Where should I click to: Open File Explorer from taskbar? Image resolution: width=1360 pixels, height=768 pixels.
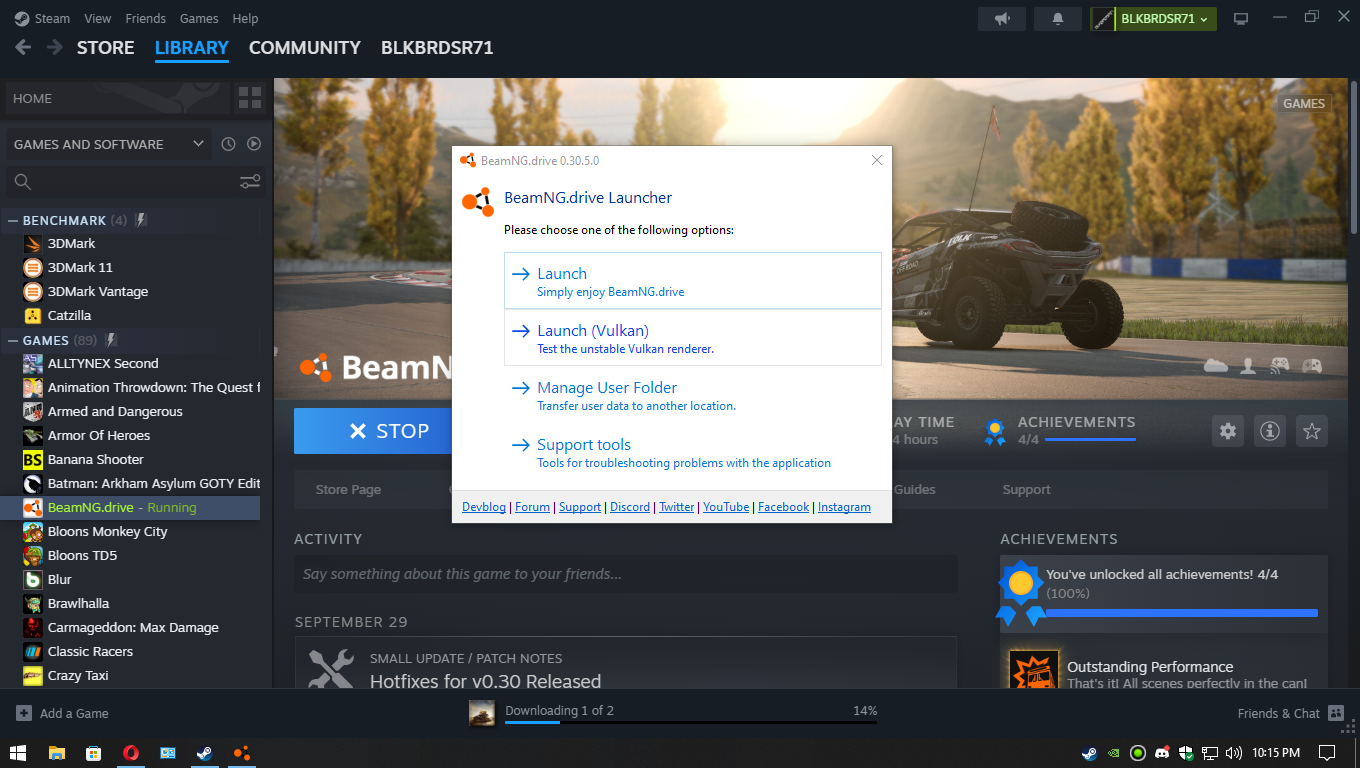point(57,752)
